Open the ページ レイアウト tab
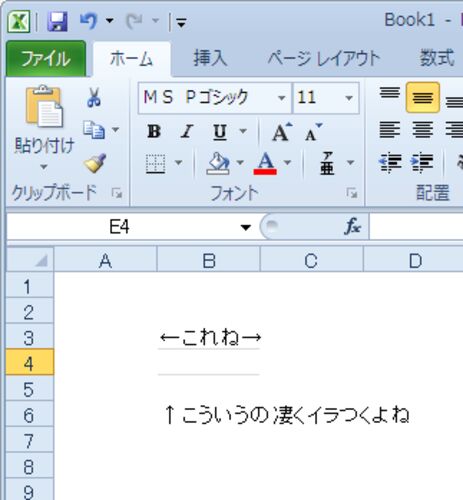 pyautogui.click(x=324, y=58)
